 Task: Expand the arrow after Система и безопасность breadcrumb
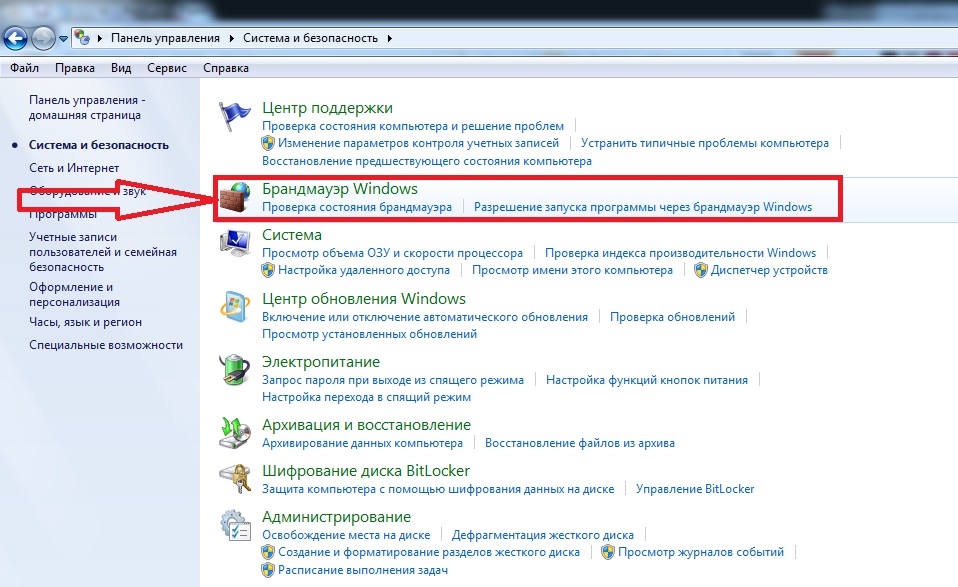[x=389, y=38]
